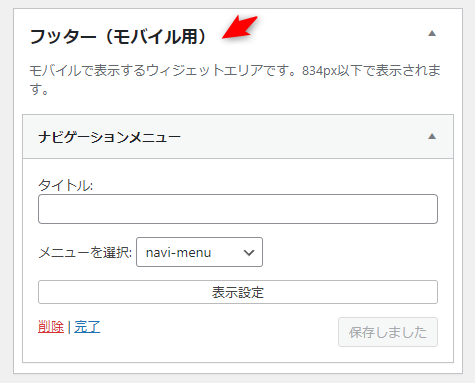Click the フッター（モバイル用） heading text

coord(119,36)
